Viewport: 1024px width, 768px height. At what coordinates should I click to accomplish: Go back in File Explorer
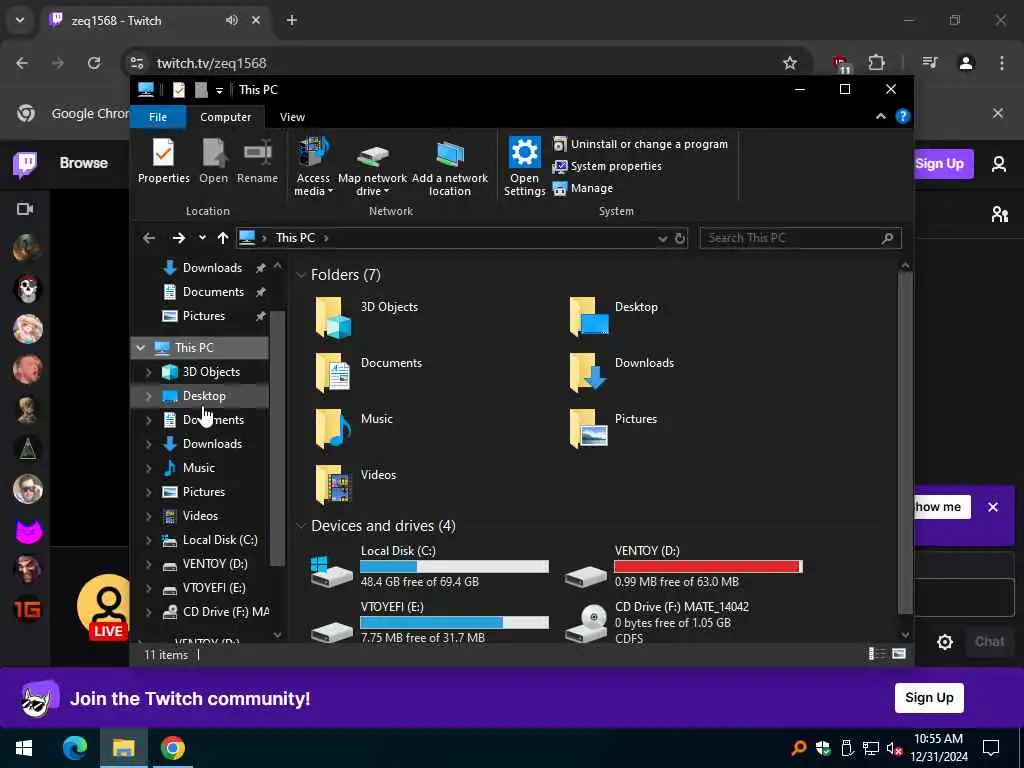[149, 238]
